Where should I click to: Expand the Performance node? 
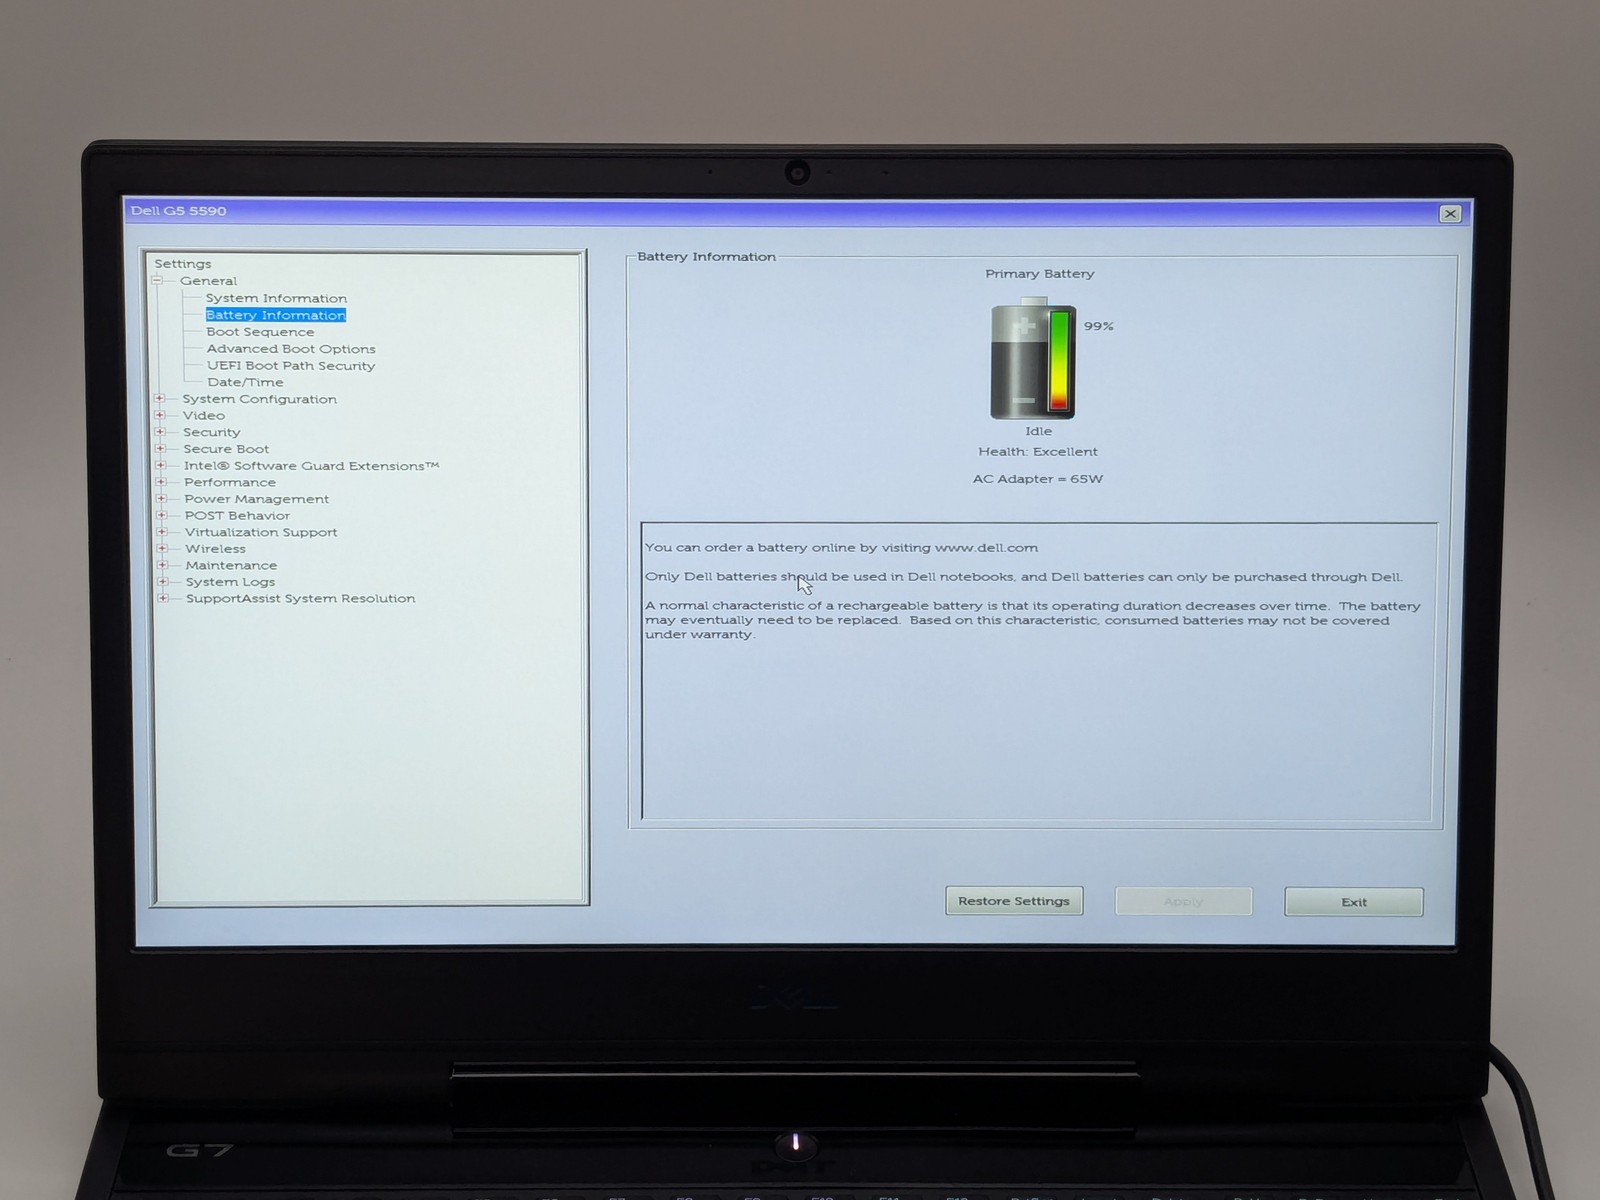point(161,482)
